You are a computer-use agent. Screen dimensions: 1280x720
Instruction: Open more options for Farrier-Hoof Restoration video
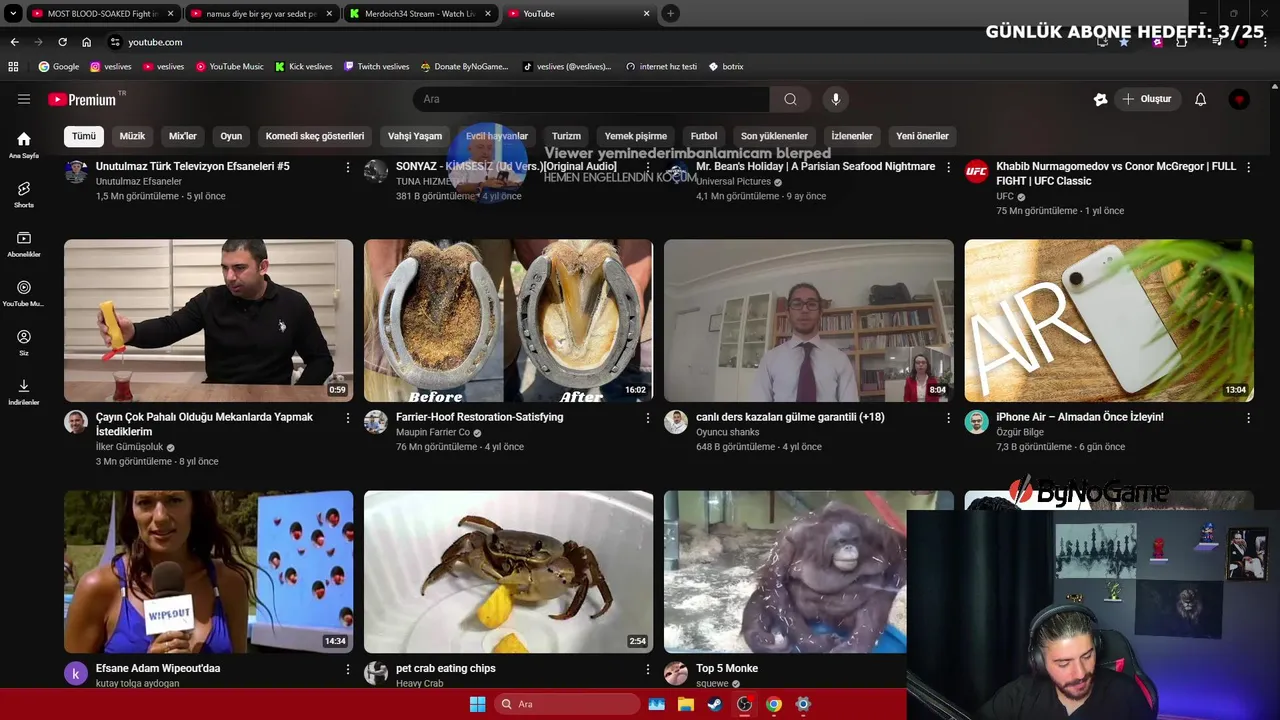point(648,418)
